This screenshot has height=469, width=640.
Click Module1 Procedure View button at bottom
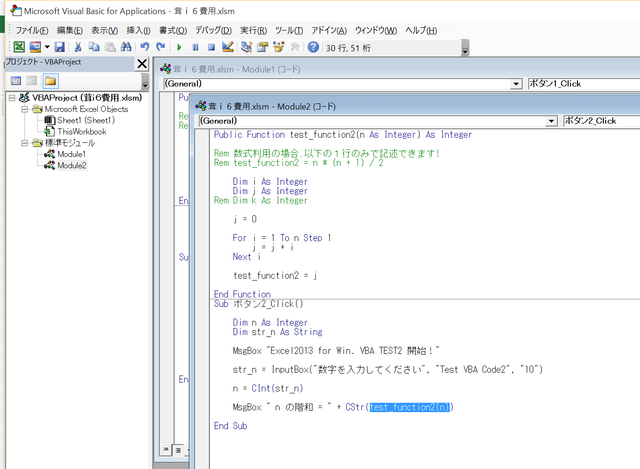pyautogui.click(x=165, y=449)
